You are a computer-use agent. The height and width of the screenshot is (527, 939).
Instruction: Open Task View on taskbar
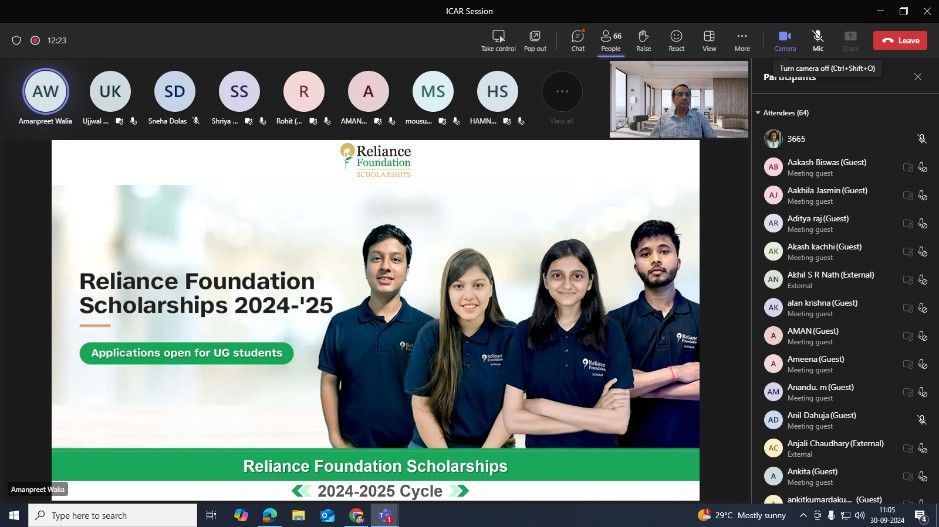(211, 515)
